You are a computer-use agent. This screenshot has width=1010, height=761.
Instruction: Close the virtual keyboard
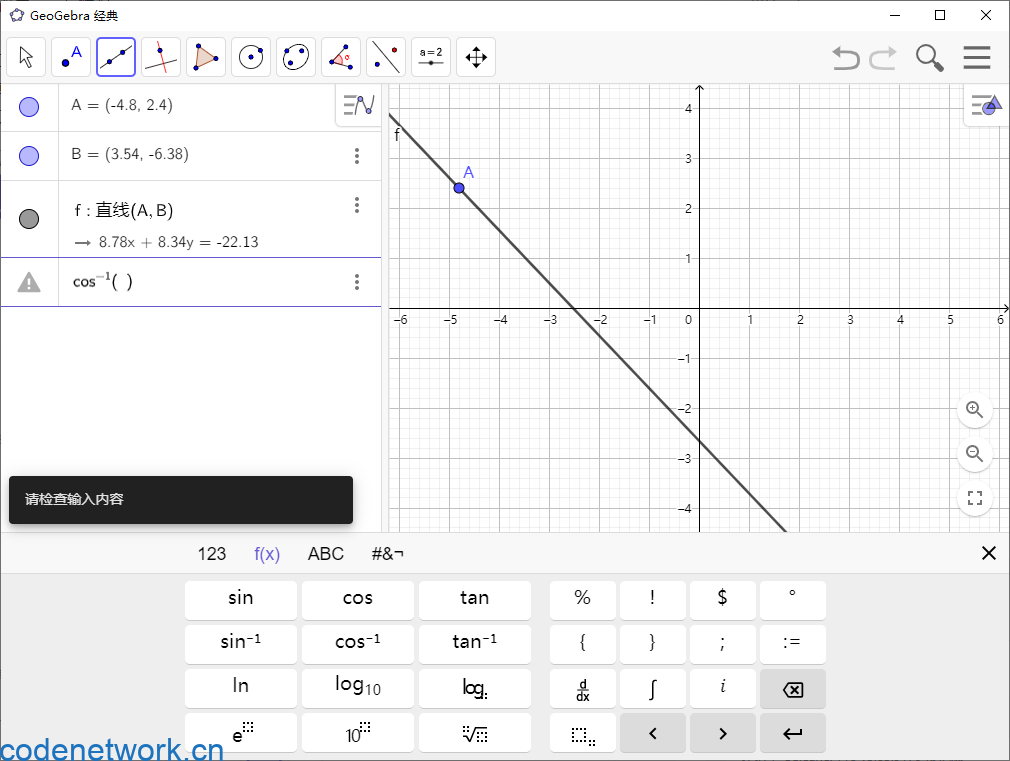(x=989, y=553)
